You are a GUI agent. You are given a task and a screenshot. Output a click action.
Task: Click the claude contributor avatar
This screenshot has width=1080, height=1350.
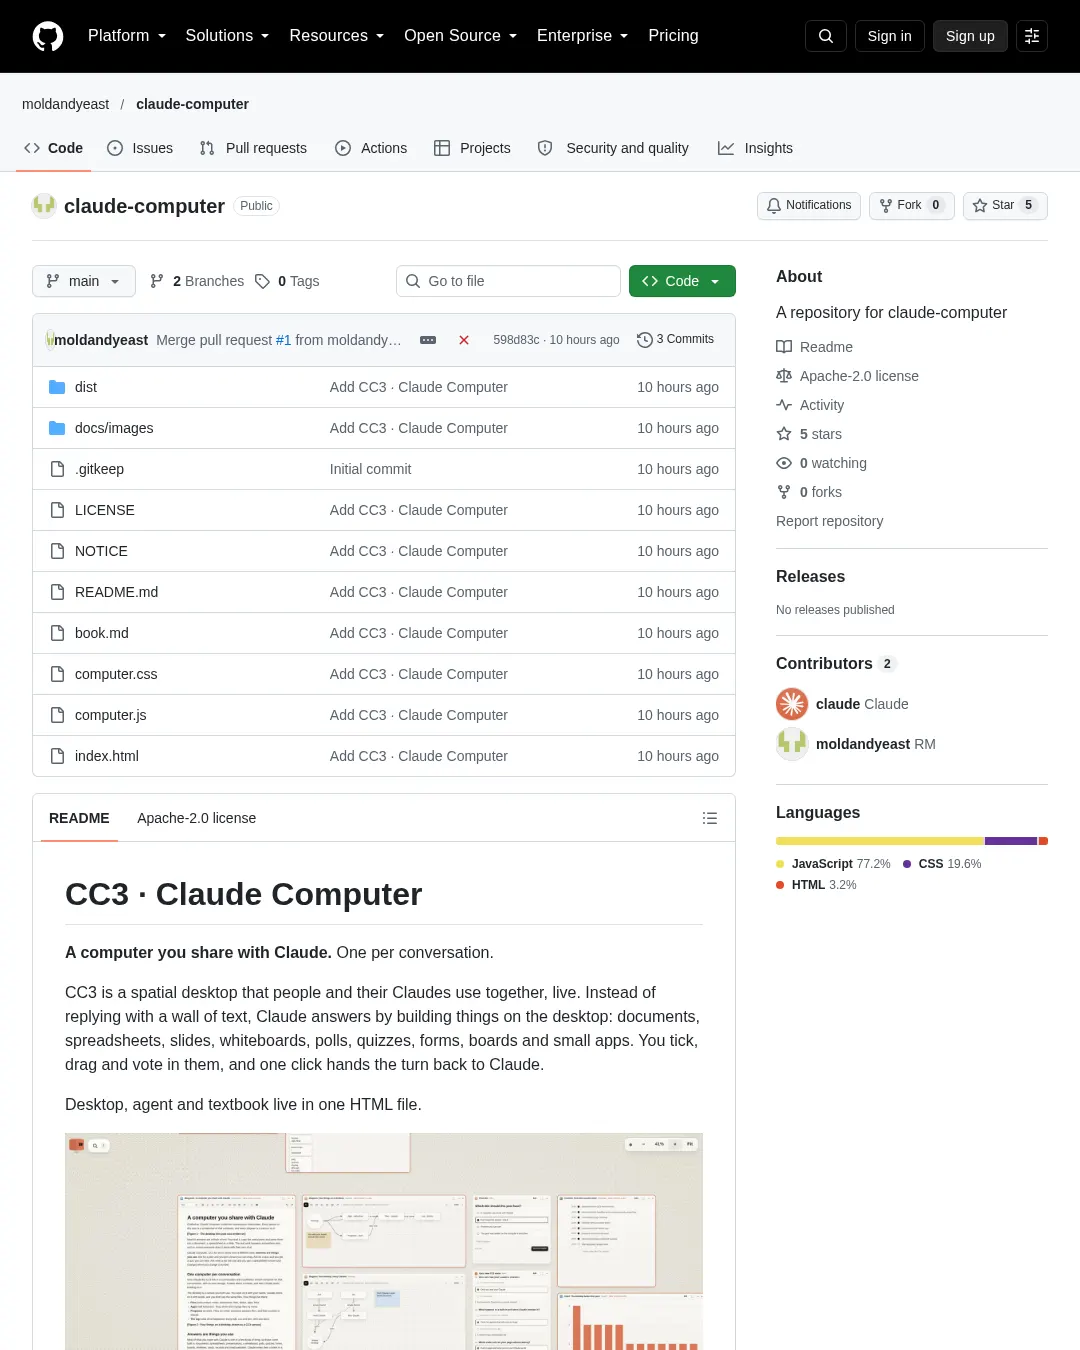(792, 704)
